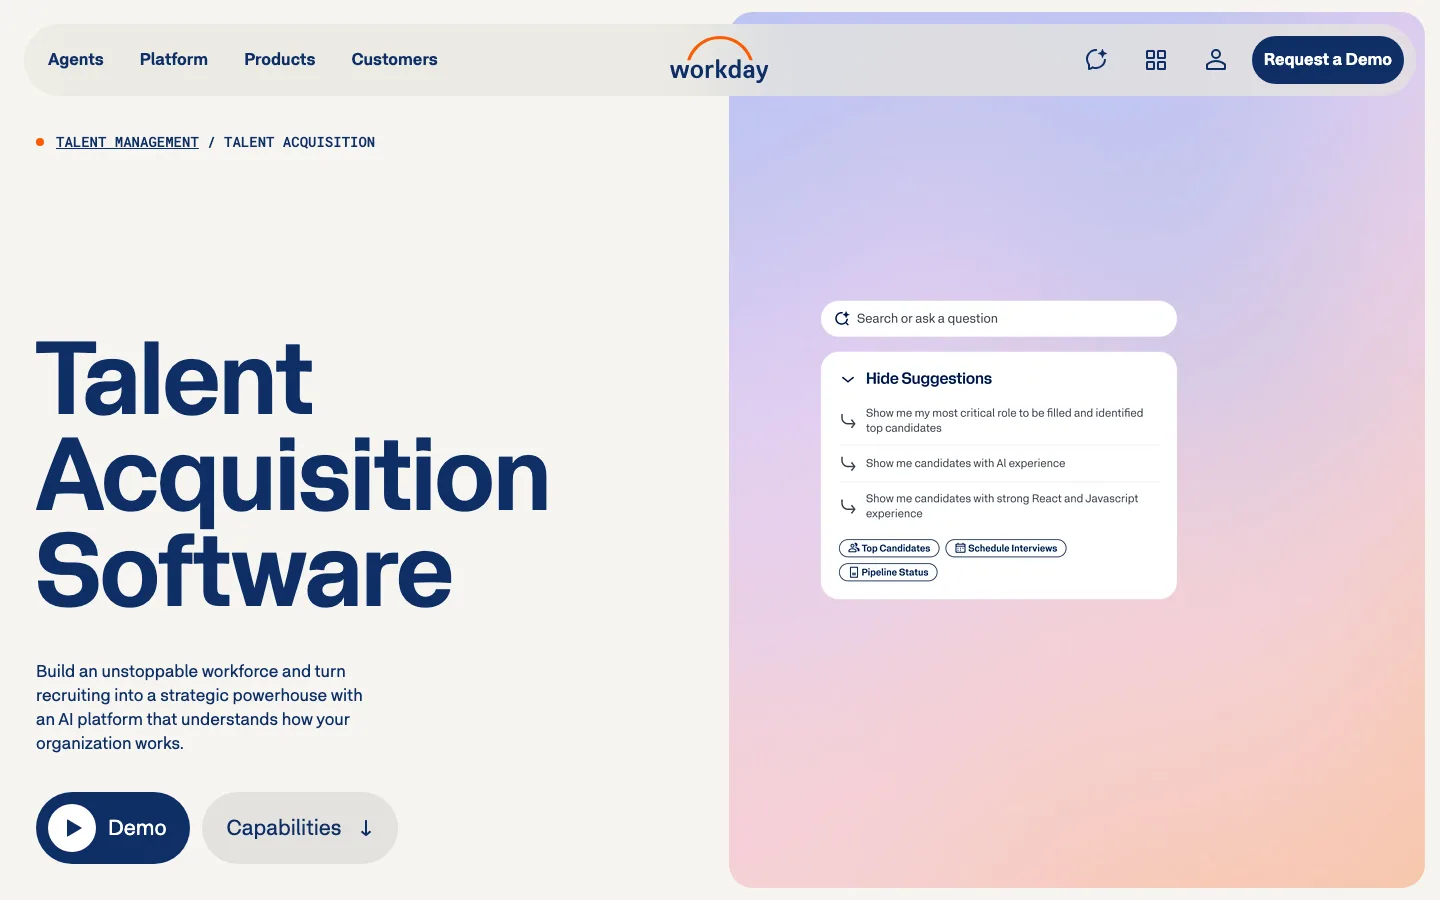Click the Search or ask a question field
The height and width of the screenshot is (900, 1440).
point(999,319)
